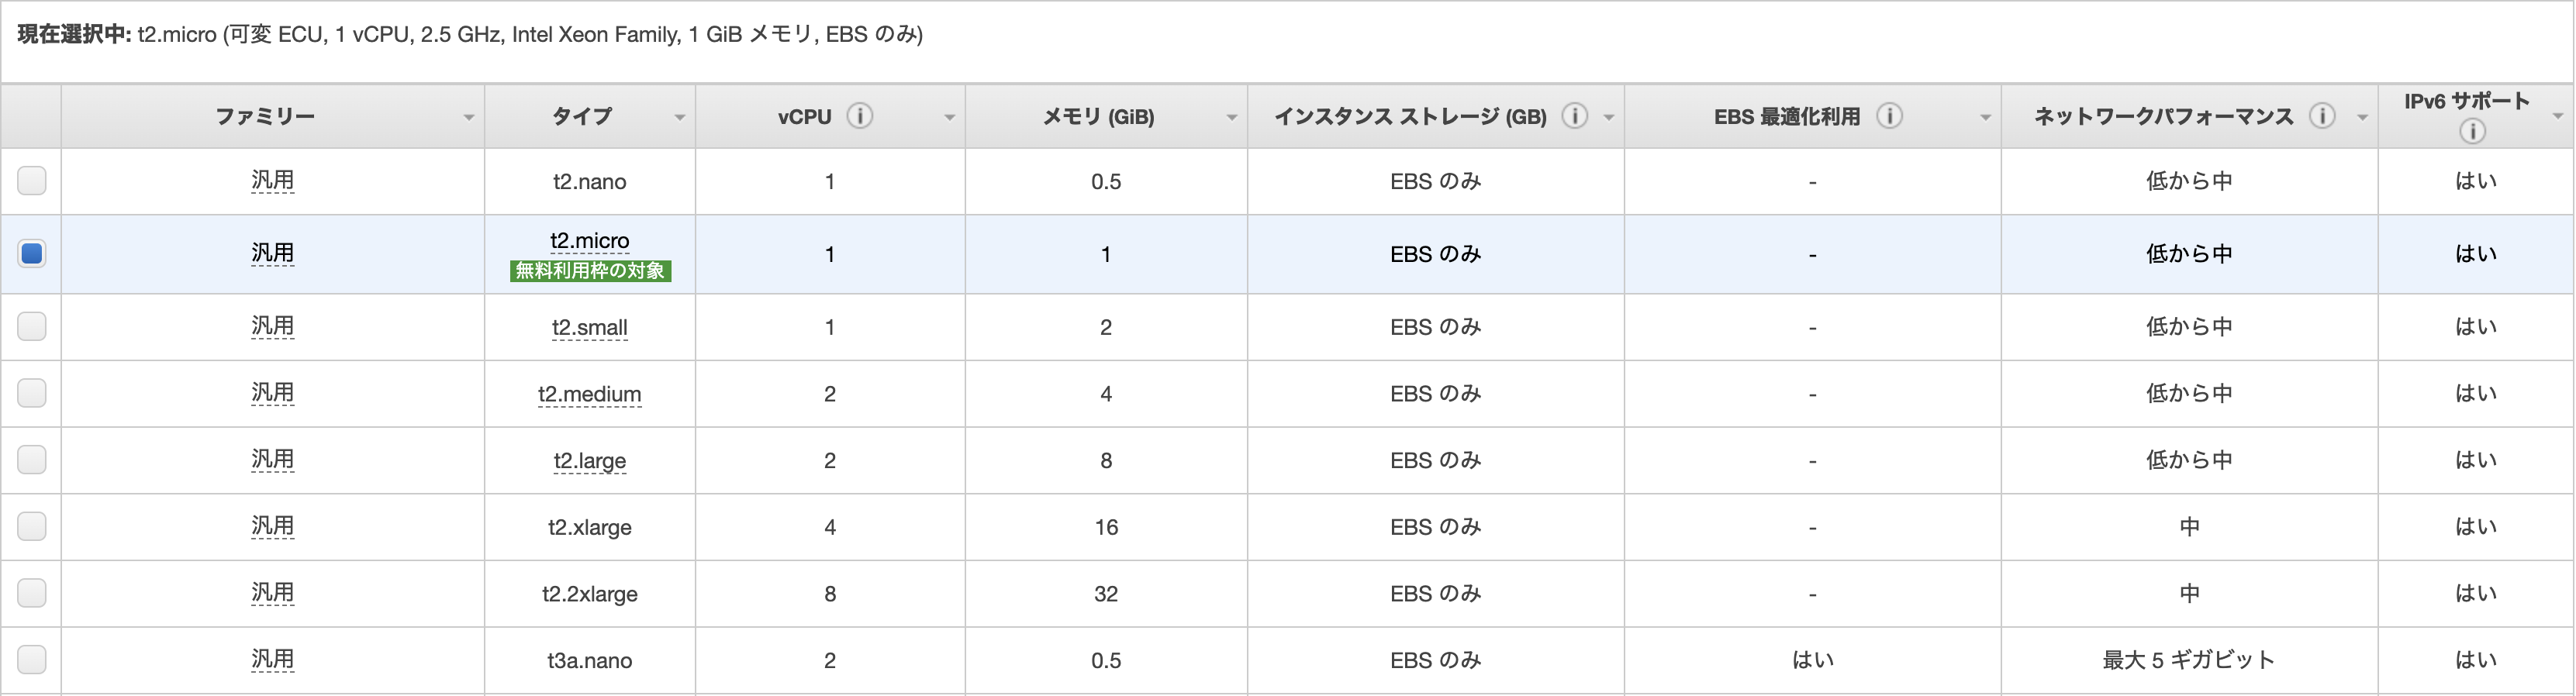Image resolution: width=2576 pixels, height=696 pixels.
Task: Click the t2.small type link
Action: (x=590, y=328)
